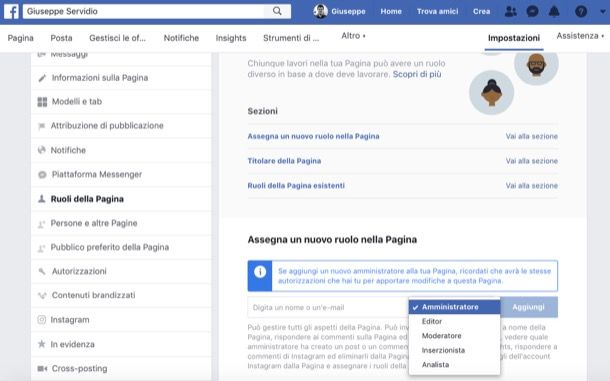
Task: Open the Strumenti di ... tab
Action: point(291,38)
